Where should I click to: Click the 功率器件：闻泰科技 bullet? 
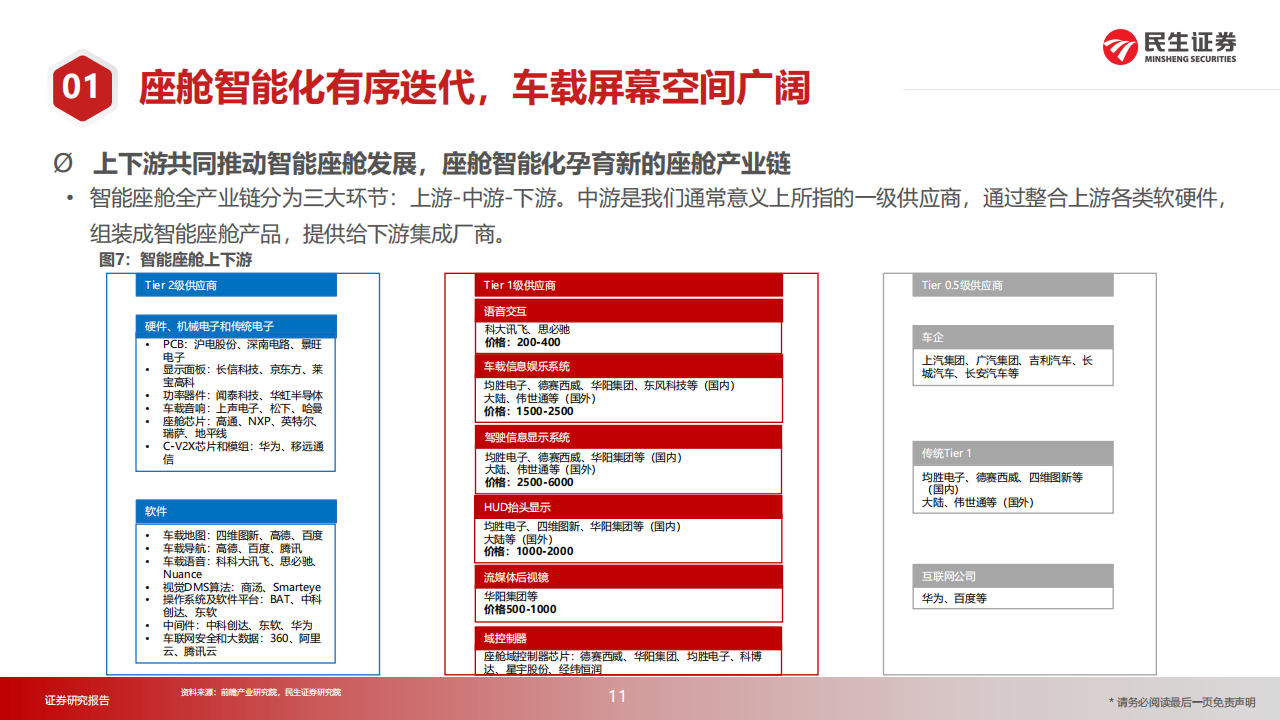pyautogui.click(x=235, y=395)
